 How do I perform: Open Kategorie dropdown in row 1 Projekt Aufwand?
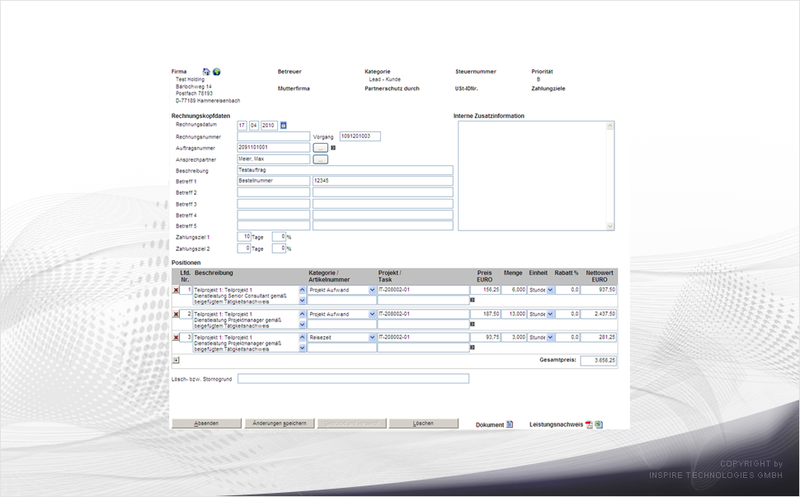pos(372,290)
